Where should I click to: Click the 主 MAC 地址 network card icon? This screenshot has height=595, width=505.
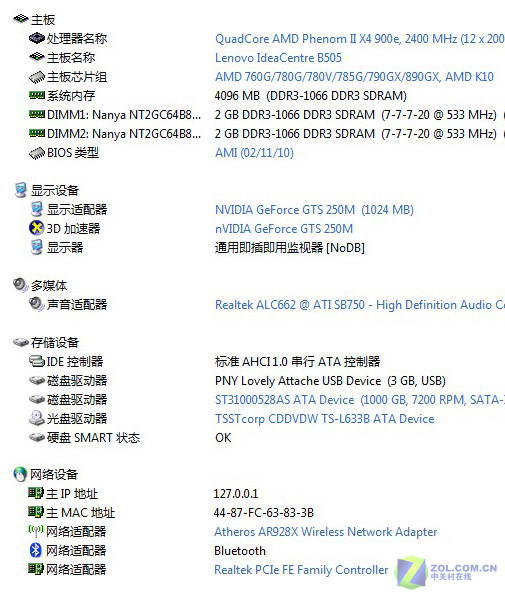[36, 512]
